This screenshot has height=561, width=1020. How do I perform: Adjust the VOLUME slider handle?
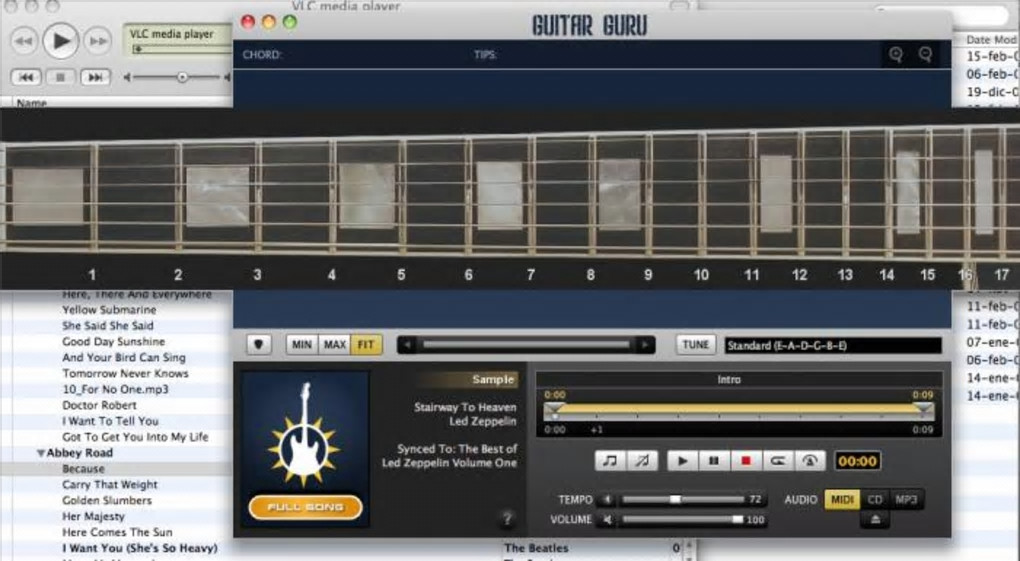tap(738, 519)
